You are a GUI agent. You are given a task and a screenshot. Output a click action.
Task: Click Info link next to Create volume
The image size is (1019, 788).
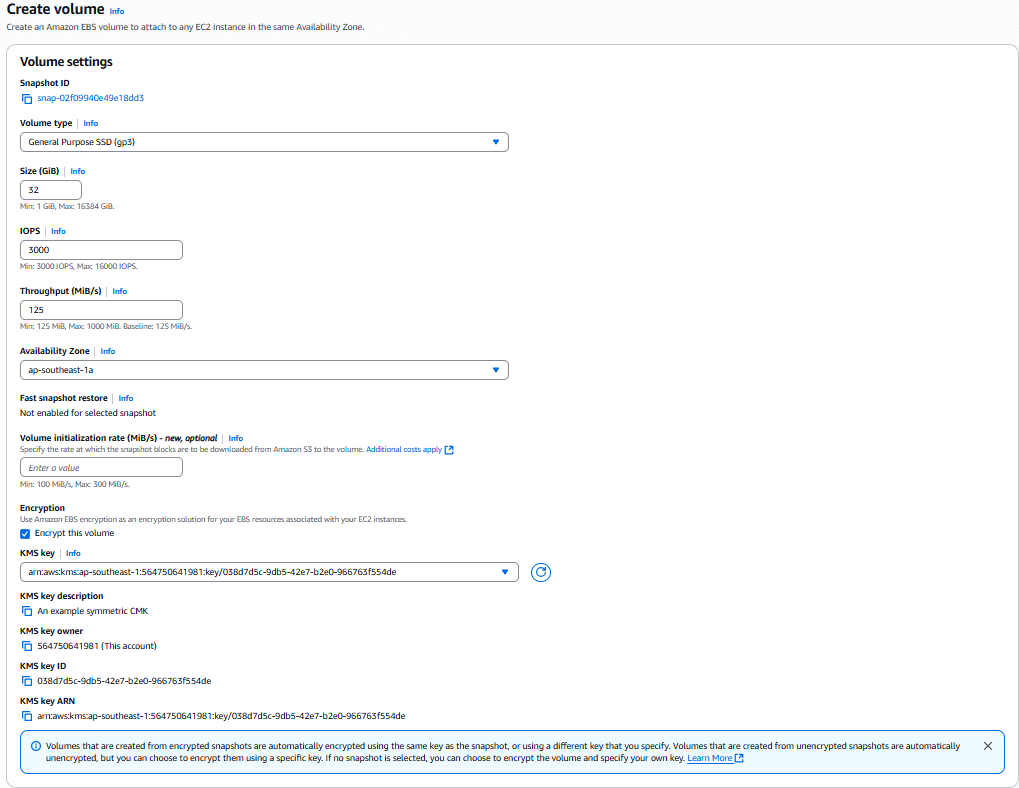point(117,11)
